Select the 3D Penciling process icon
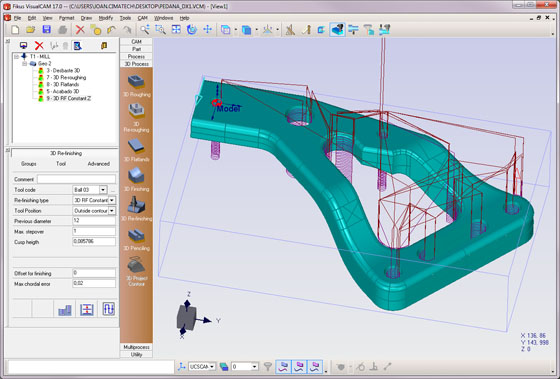The image size is (560, 379). tap(136, 235)
